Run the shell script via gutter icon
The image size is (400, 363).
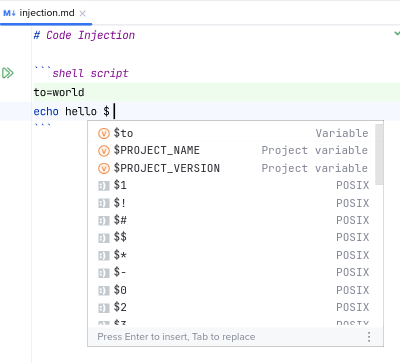click(x=8, y=73)
